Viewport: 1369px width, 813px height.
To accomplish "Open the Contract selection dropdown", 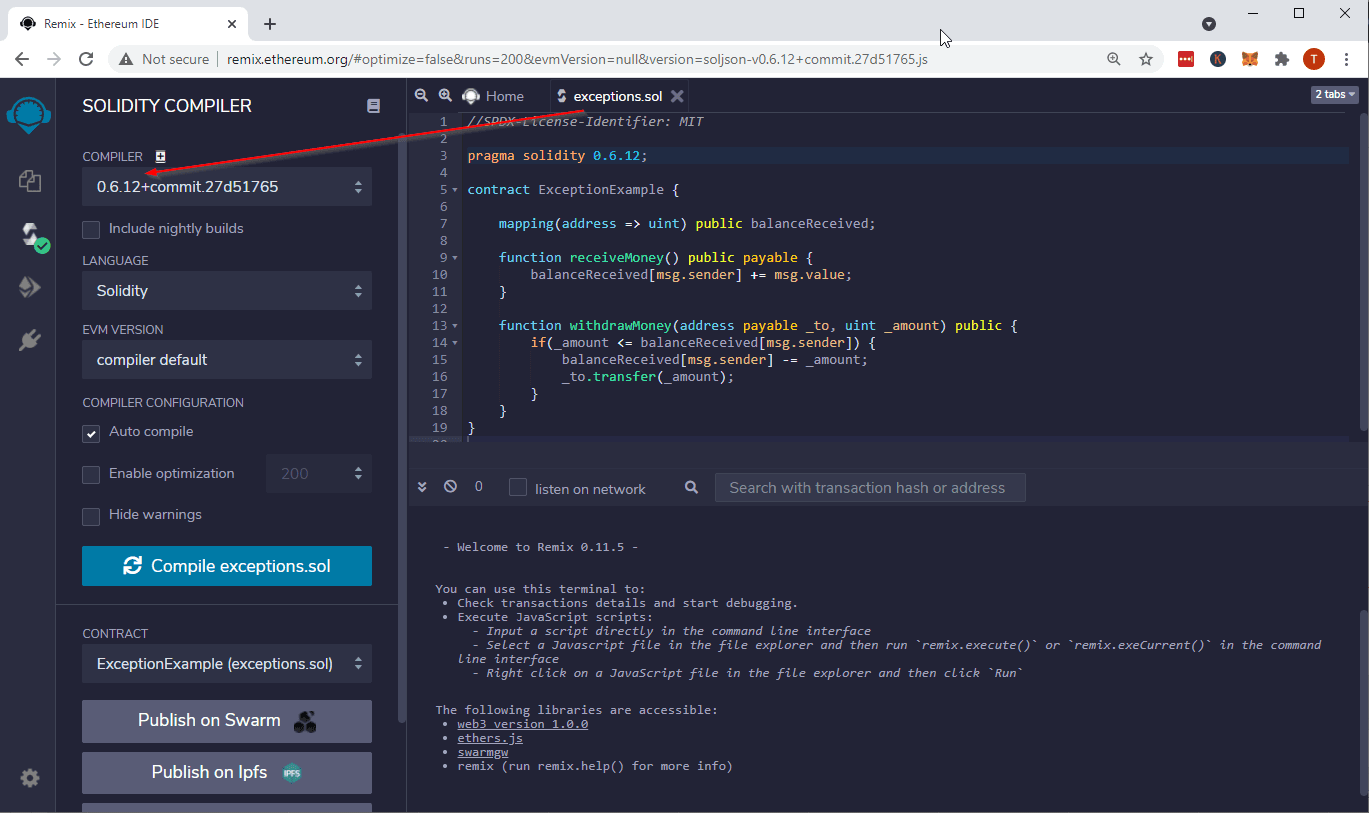I will click(x=227, y=664).
